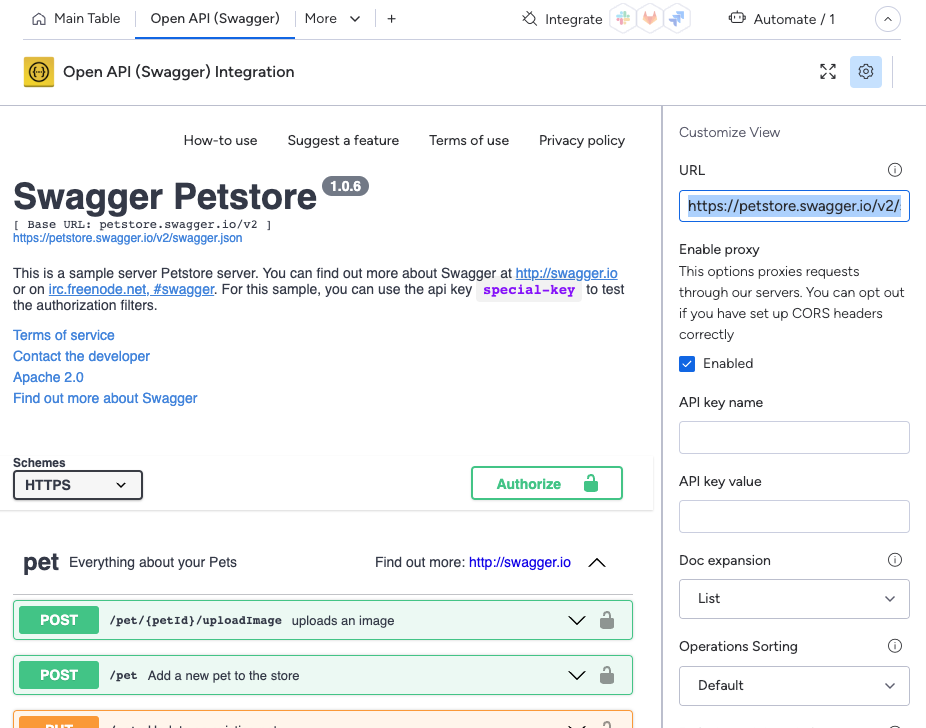Click the special-key code text
This screenshot has height=728, width=926.
tap(529, 290)
